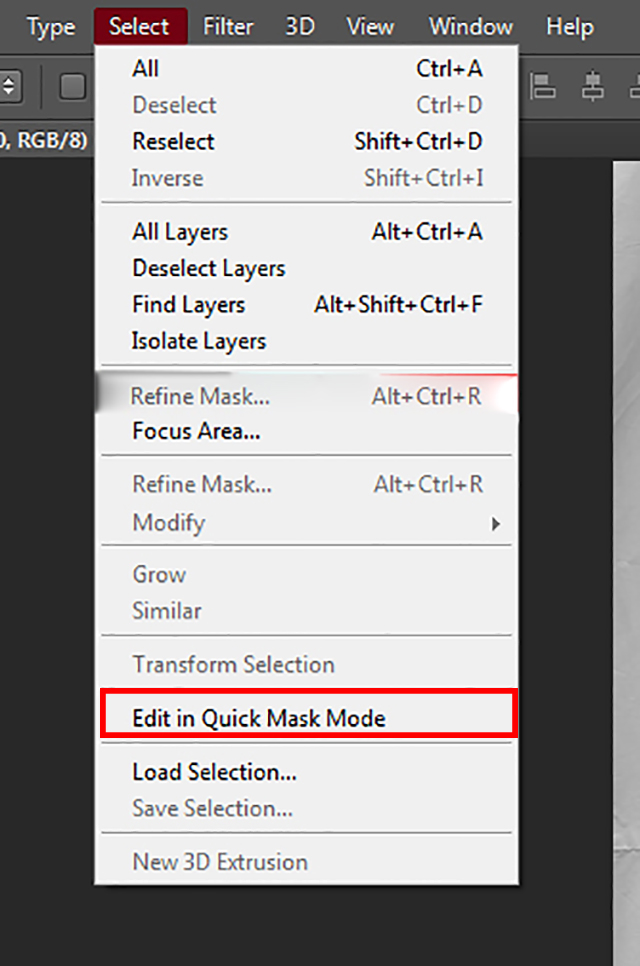The width and height of the screenshot is (640, 966).
Task: Click the align left edges icon
Action: coord(543,87)
